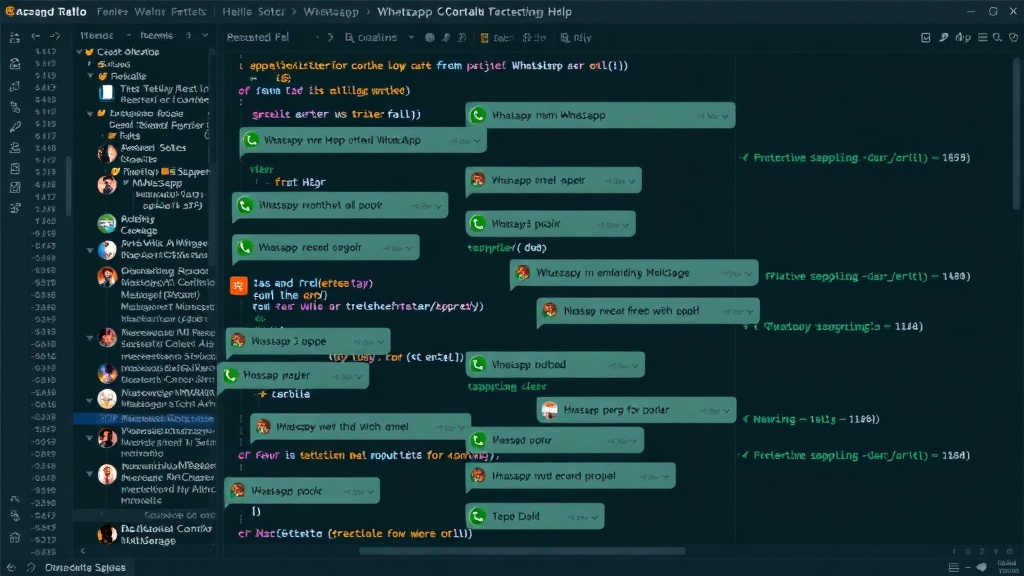Click the green 'Protertive sappling' line ending 1659
This screenshot has width=1024, height=576.
coord(856,158)
